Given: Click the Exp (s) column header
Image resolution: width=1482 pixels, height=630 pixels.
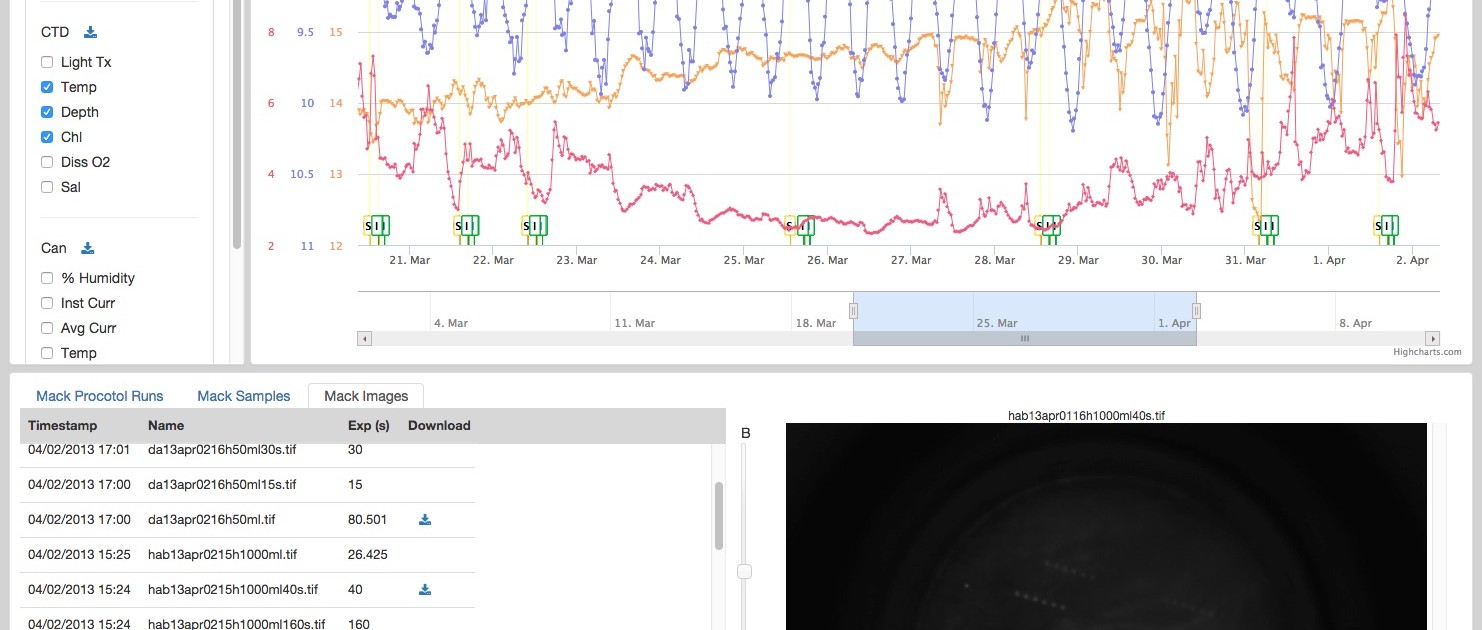Looking at the screenshot, I should (368, 425).
